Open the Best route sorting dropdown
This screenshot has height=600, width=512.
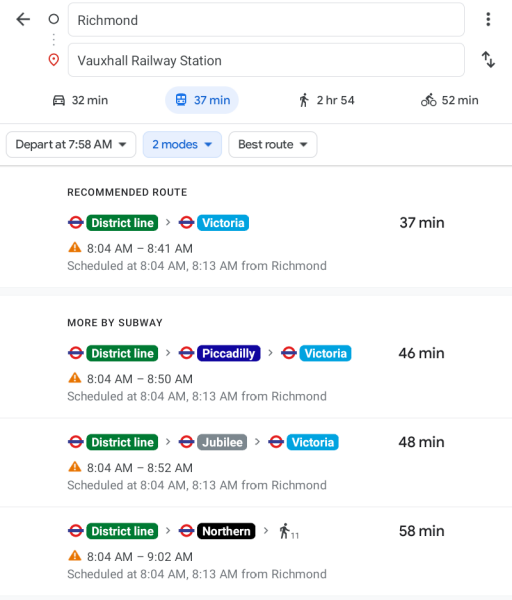pos(273,144)
